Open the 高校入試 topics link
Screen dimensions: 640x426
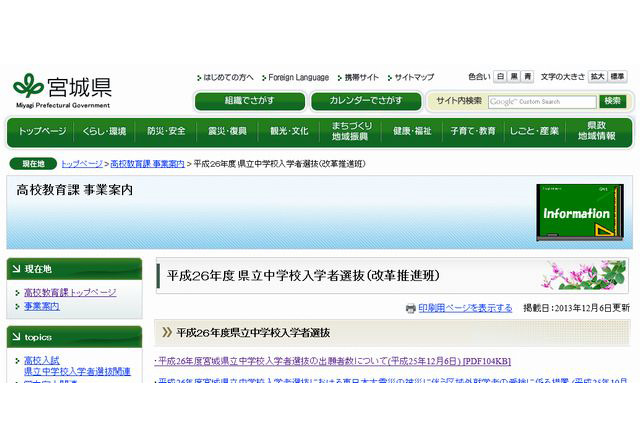coord(42,360)
